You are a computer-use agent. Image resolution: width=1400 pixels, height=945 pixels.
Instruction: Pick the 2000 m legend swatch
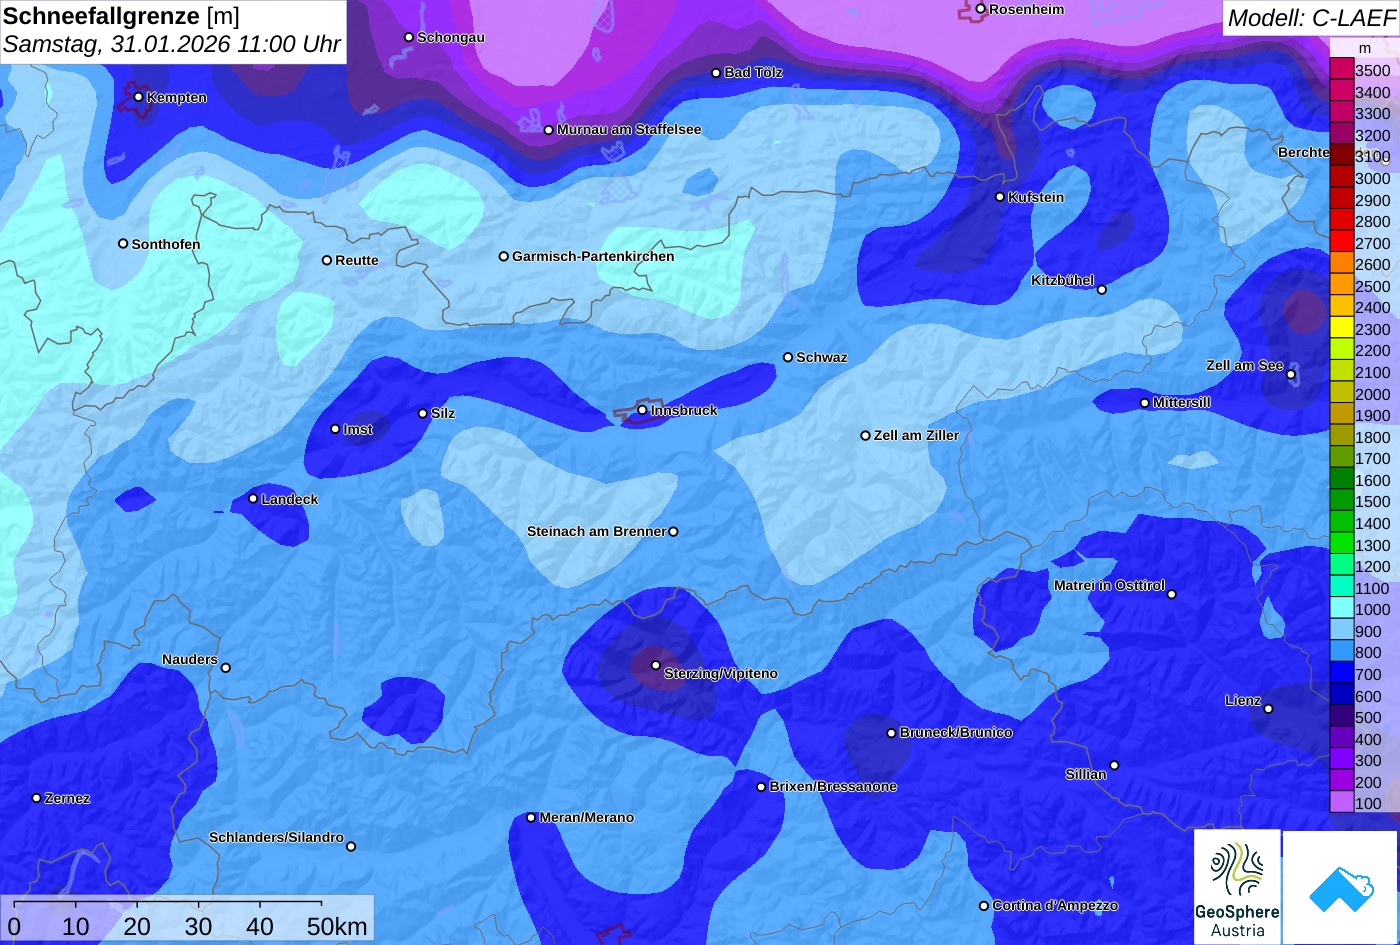coord(1341,394)
